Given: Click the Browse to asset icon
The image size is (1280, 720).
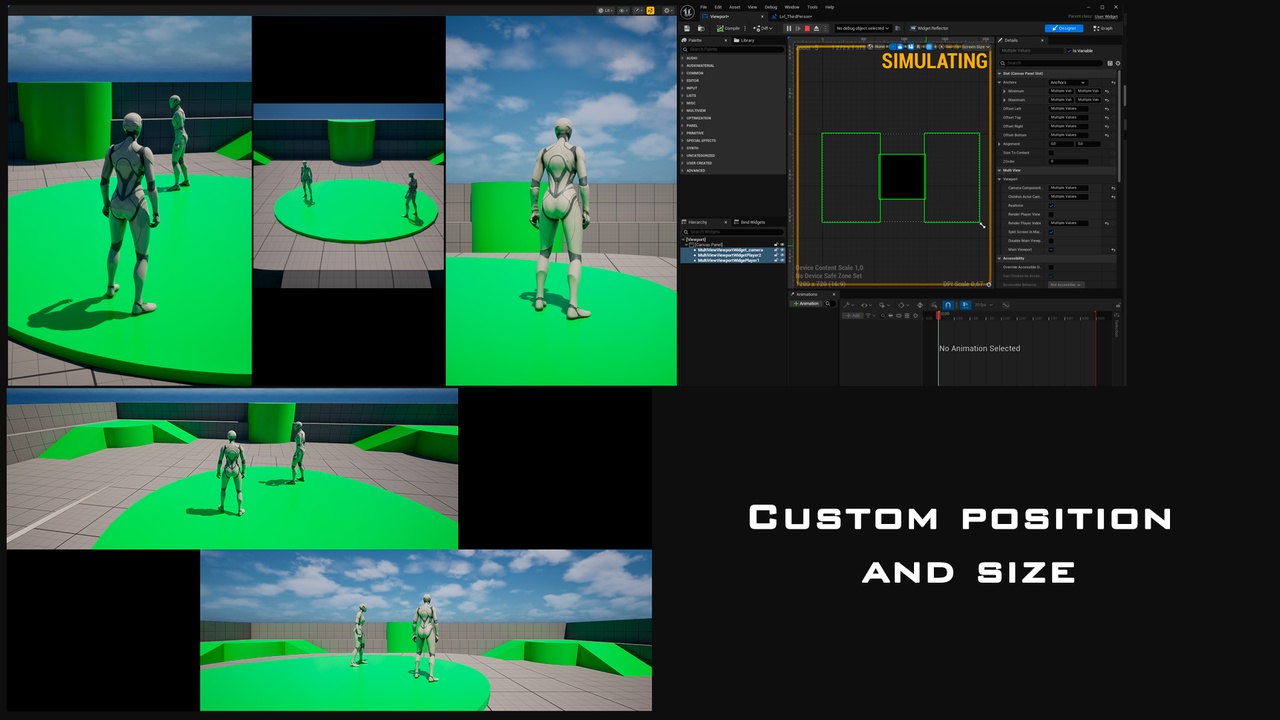Looking at the screenshot, I should click(x=701, y=28).
